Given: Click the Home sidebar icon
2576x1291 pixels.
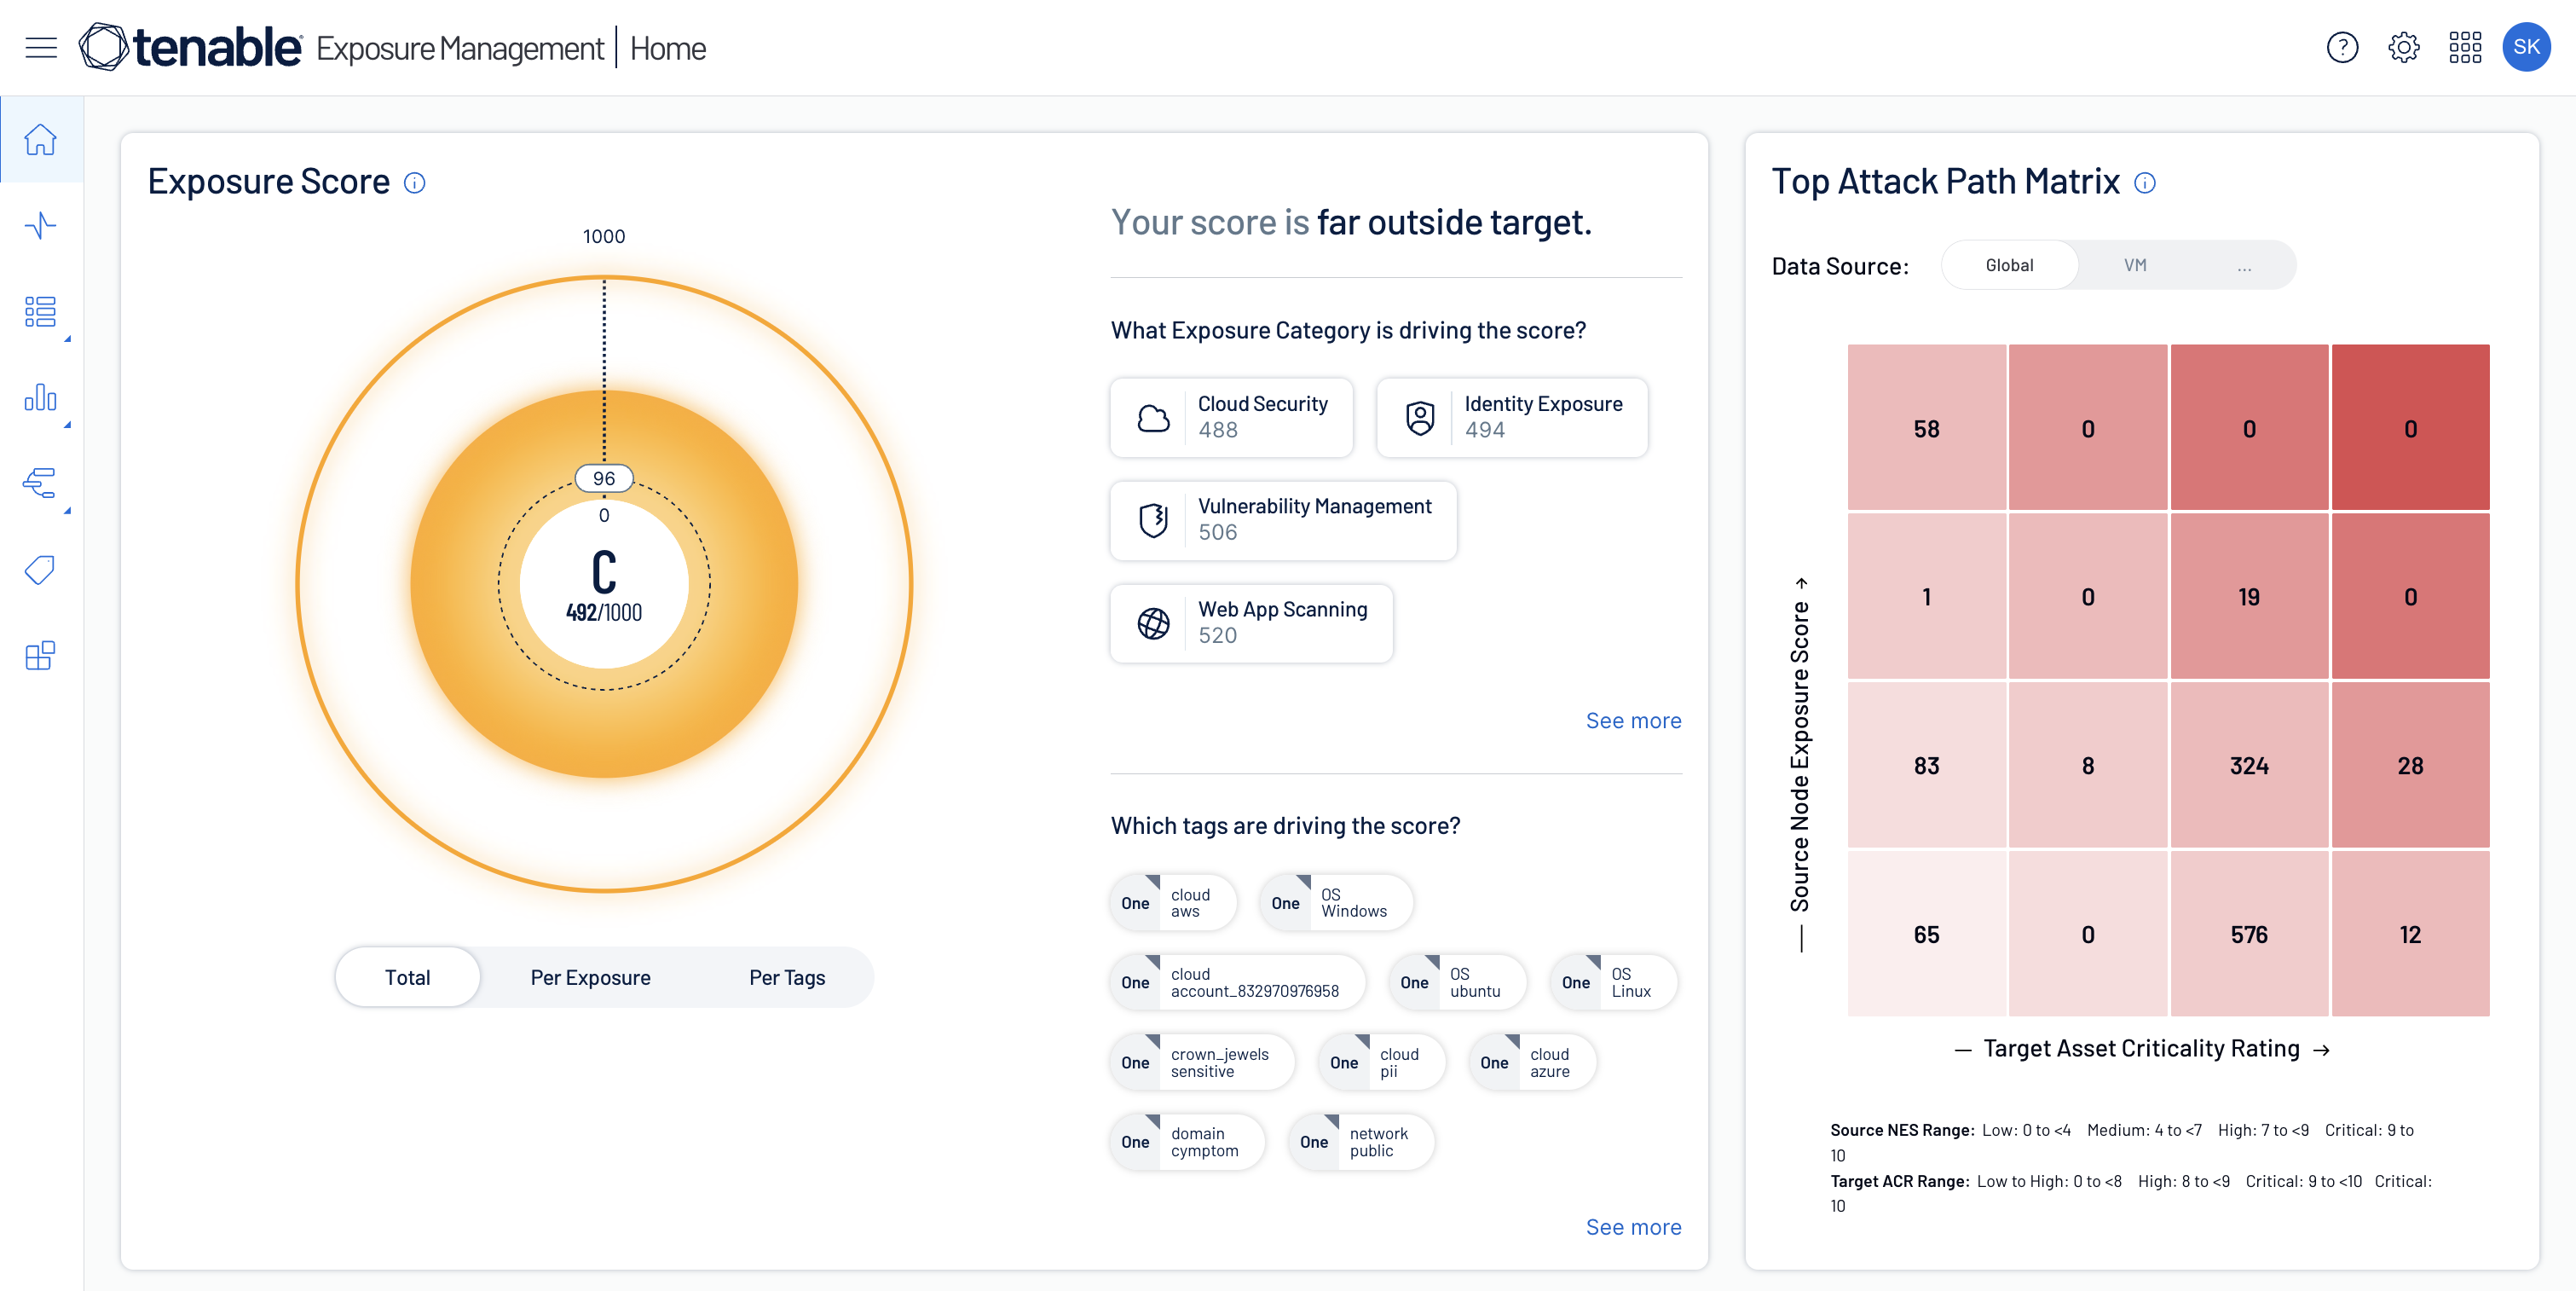Looking at the screenshot, I should (x=41, y=139).
